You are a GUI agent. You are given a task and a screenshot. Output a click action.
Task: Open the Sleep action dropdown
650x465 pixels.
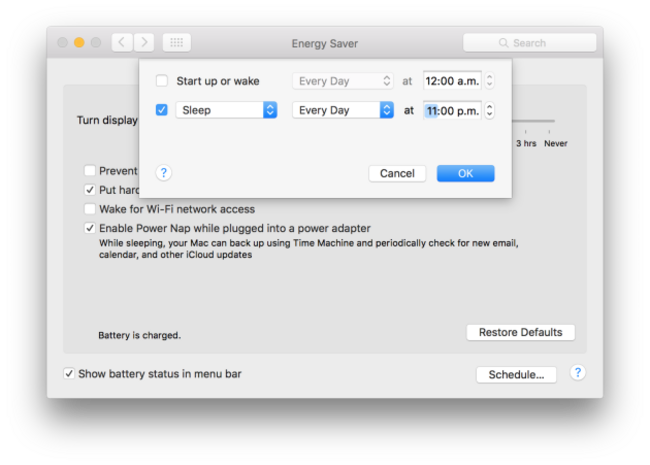[226, 110]
